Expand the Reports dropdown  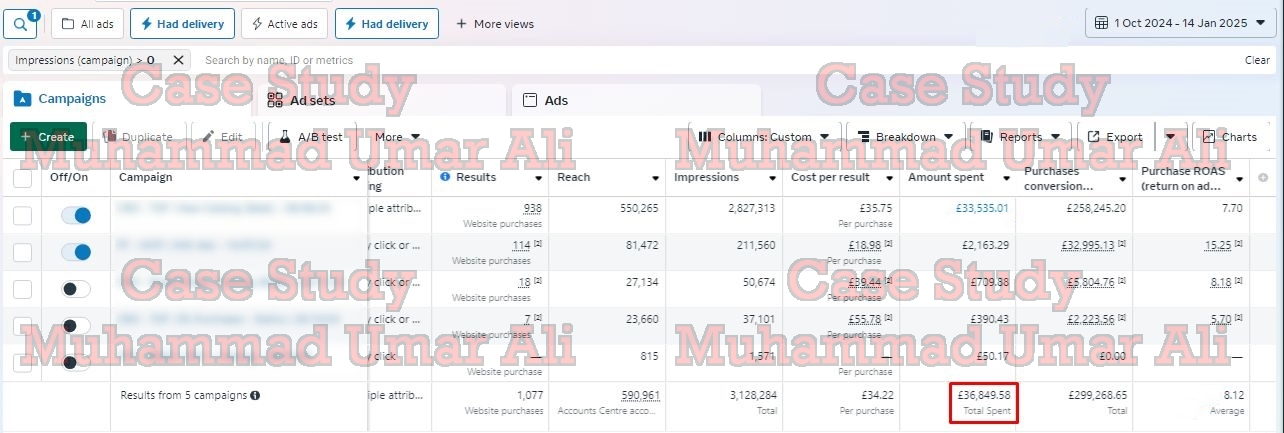click(x=1020, y=137)
